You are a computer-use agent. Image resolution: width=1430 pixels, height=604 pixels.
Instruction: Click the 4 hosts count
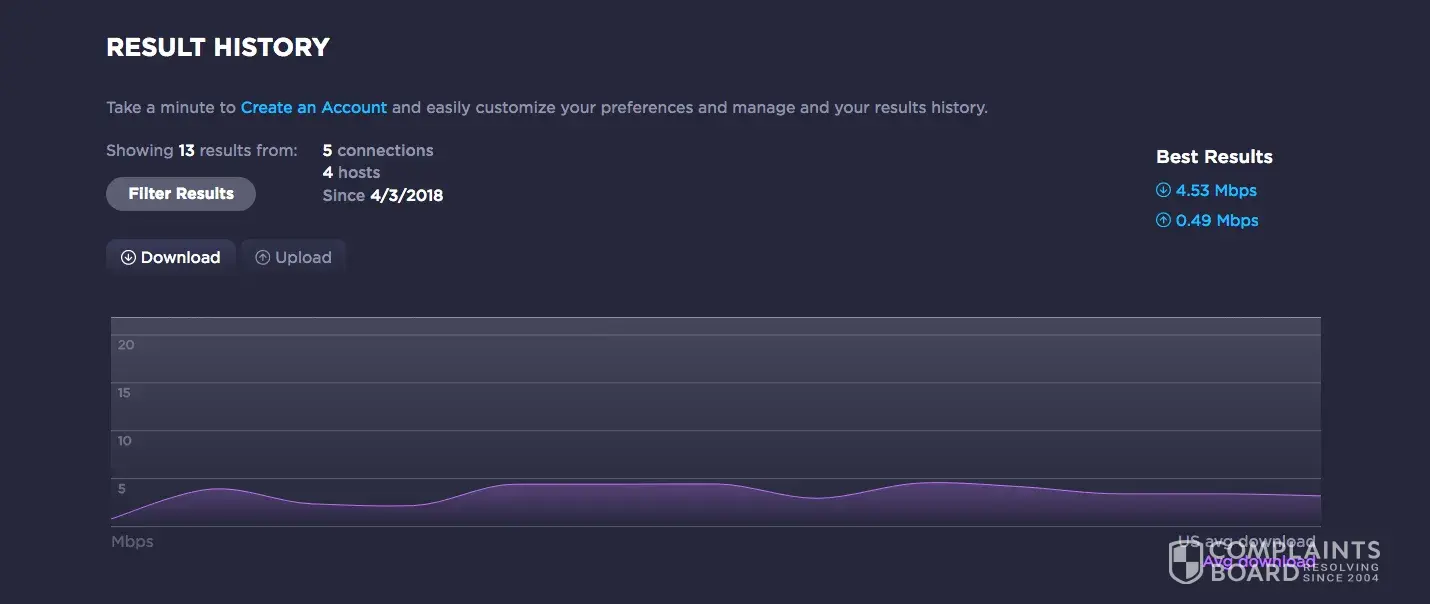click(351, 173)
